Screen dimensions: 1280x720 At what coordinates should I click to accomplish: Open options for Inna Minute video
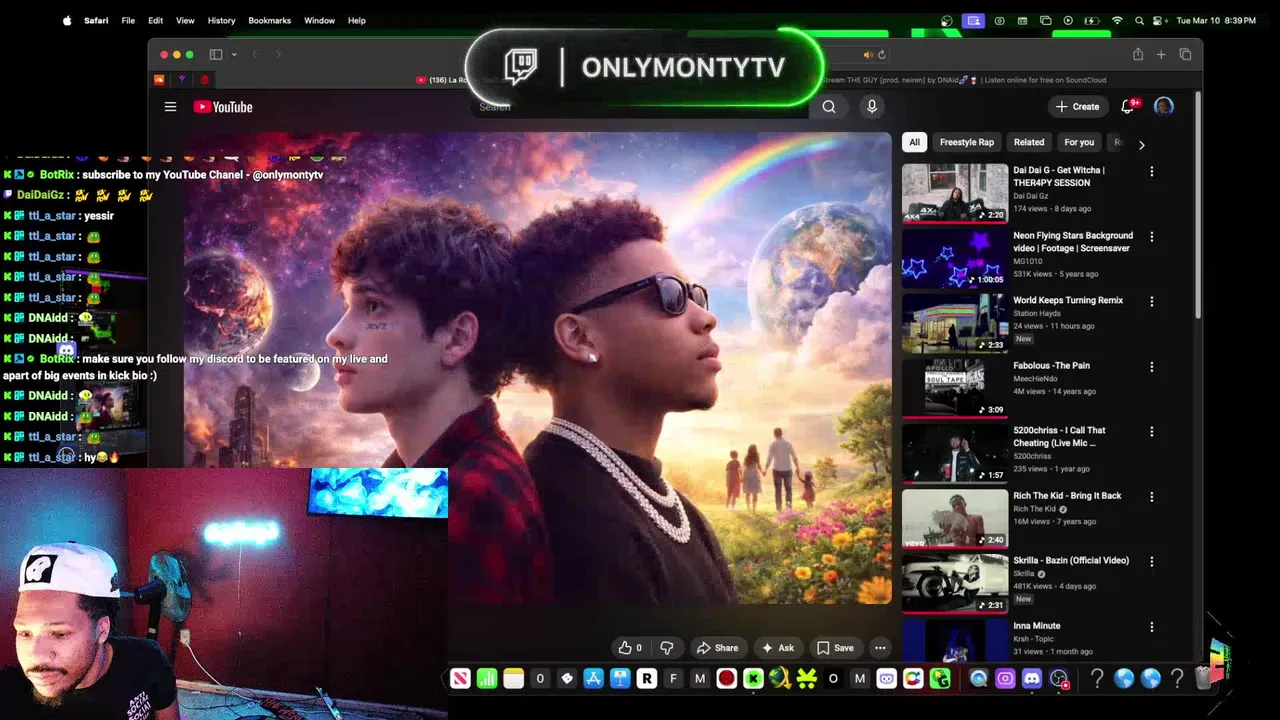click(1152, 627)
